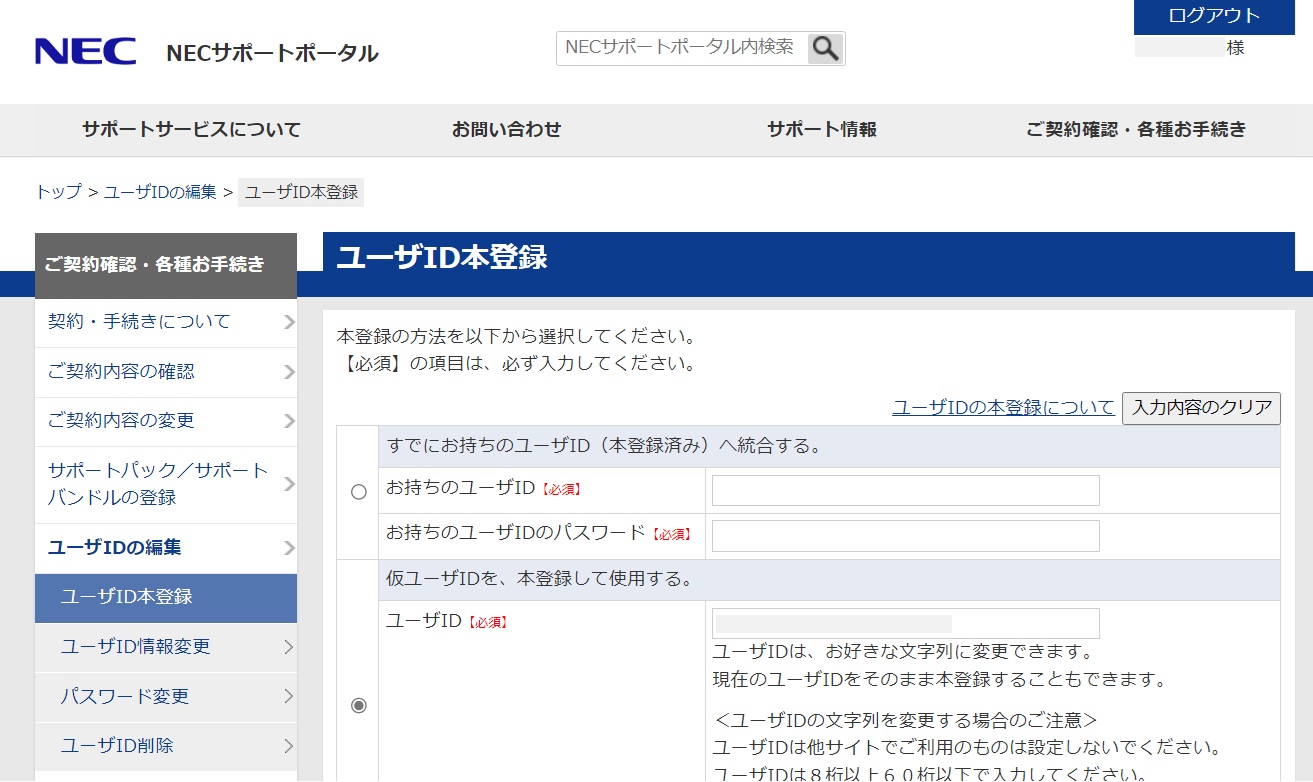Open the お問い合わせ navigation menu
Image resolution: width=1313 pixels, height=782 pixels.
tap(506, 130)
